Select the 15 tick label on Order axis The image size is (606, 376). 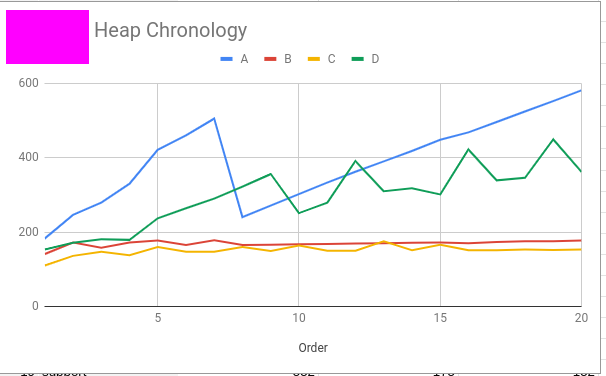click(440, 318)
